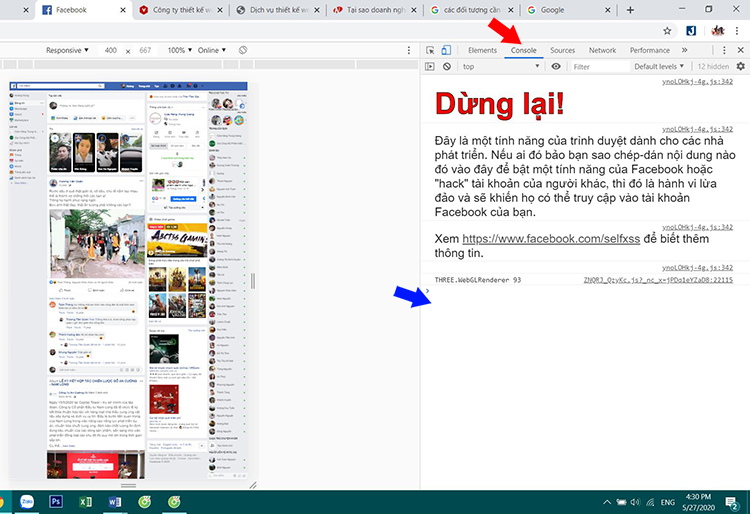Open the top context dropdown
This screenshot has width=750, height=514.
coord(501,66)
